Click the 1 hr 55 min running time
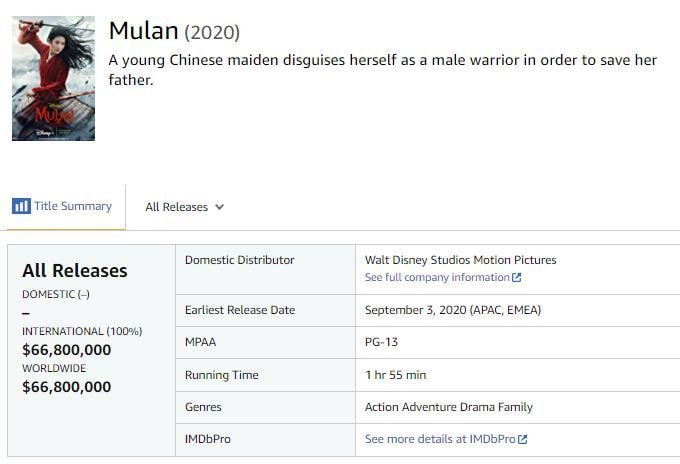 pos(395,375)
